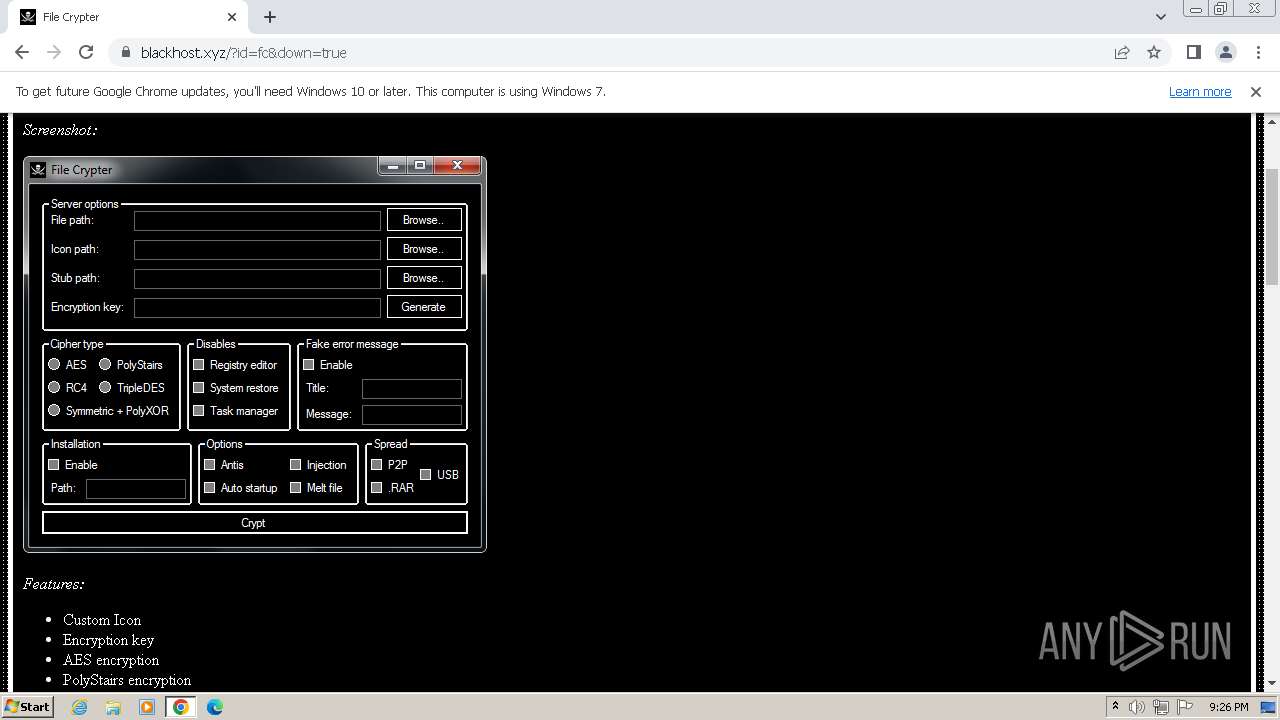This screenshot has width=1280, height=720.
Task: Enable the Fake error message checkbox
Action: (x=309, y=365)
